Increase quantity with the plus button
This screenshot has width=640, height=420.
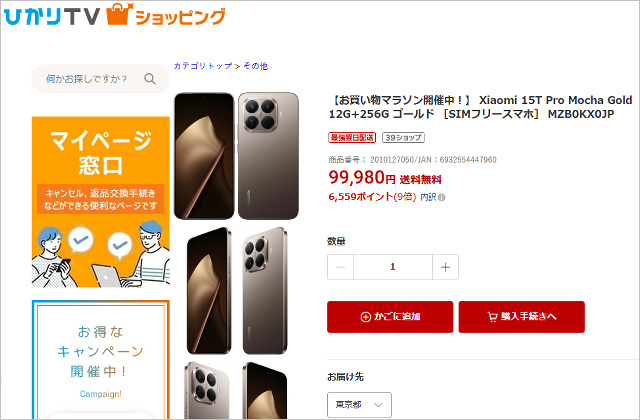pos(445,267)
